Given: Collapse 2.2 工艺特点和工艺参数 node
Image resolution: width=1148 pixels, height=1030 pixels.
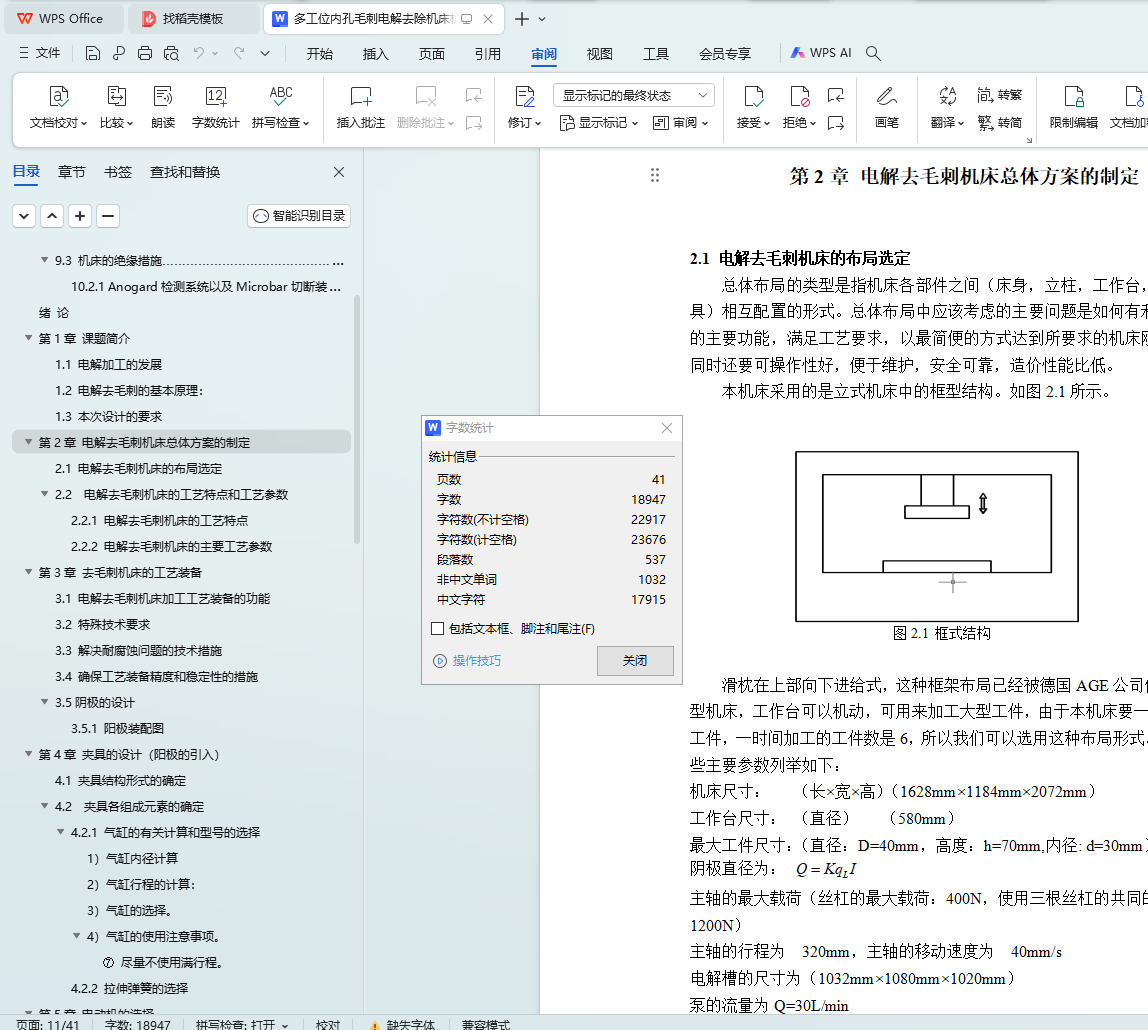Looking at the screenshot, I should click(45, 494).
